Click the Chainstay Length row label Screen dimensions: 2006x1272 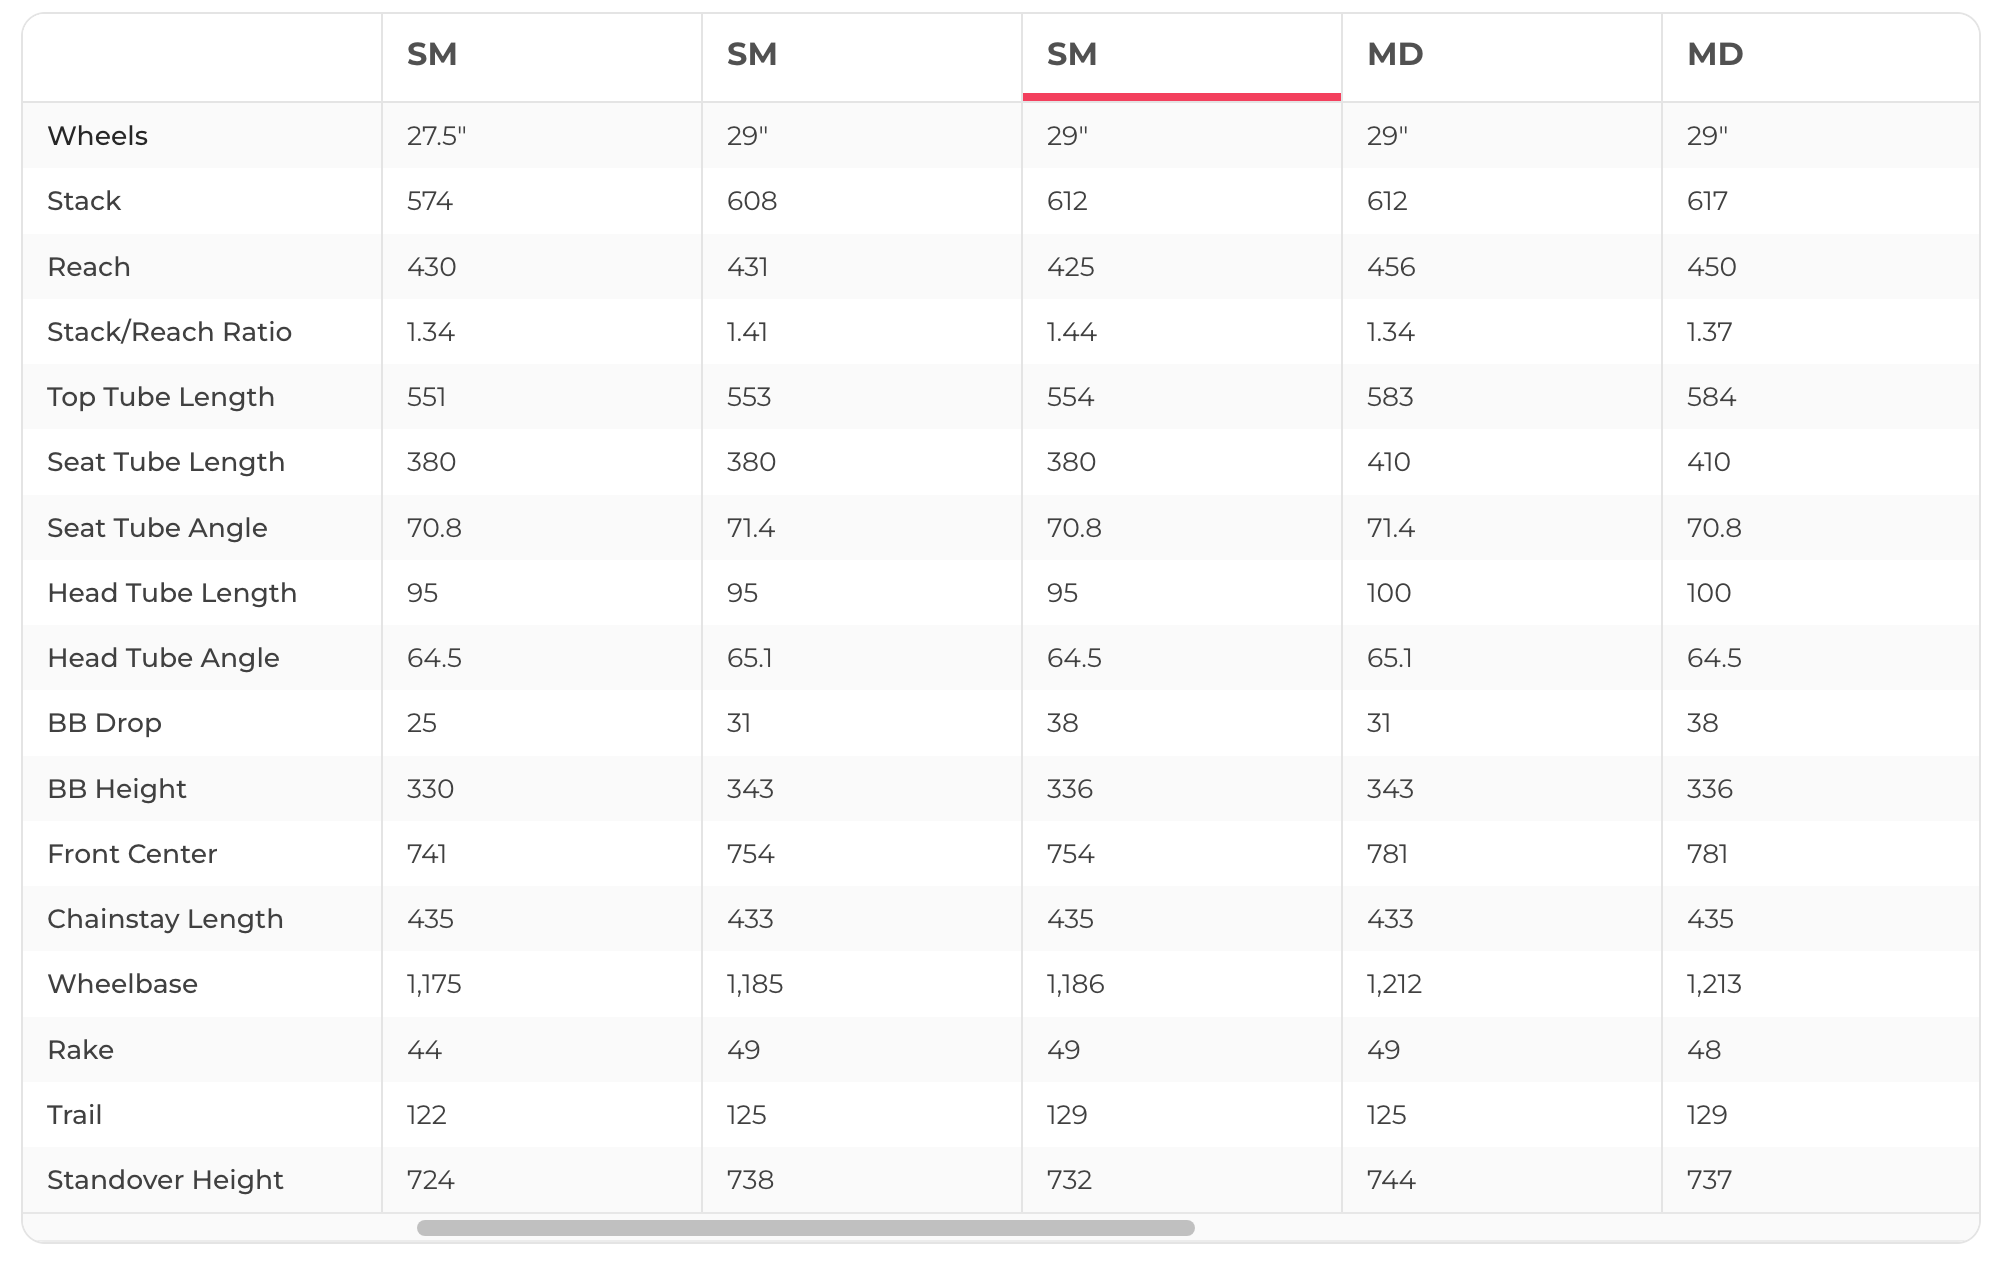pos(166,919)
